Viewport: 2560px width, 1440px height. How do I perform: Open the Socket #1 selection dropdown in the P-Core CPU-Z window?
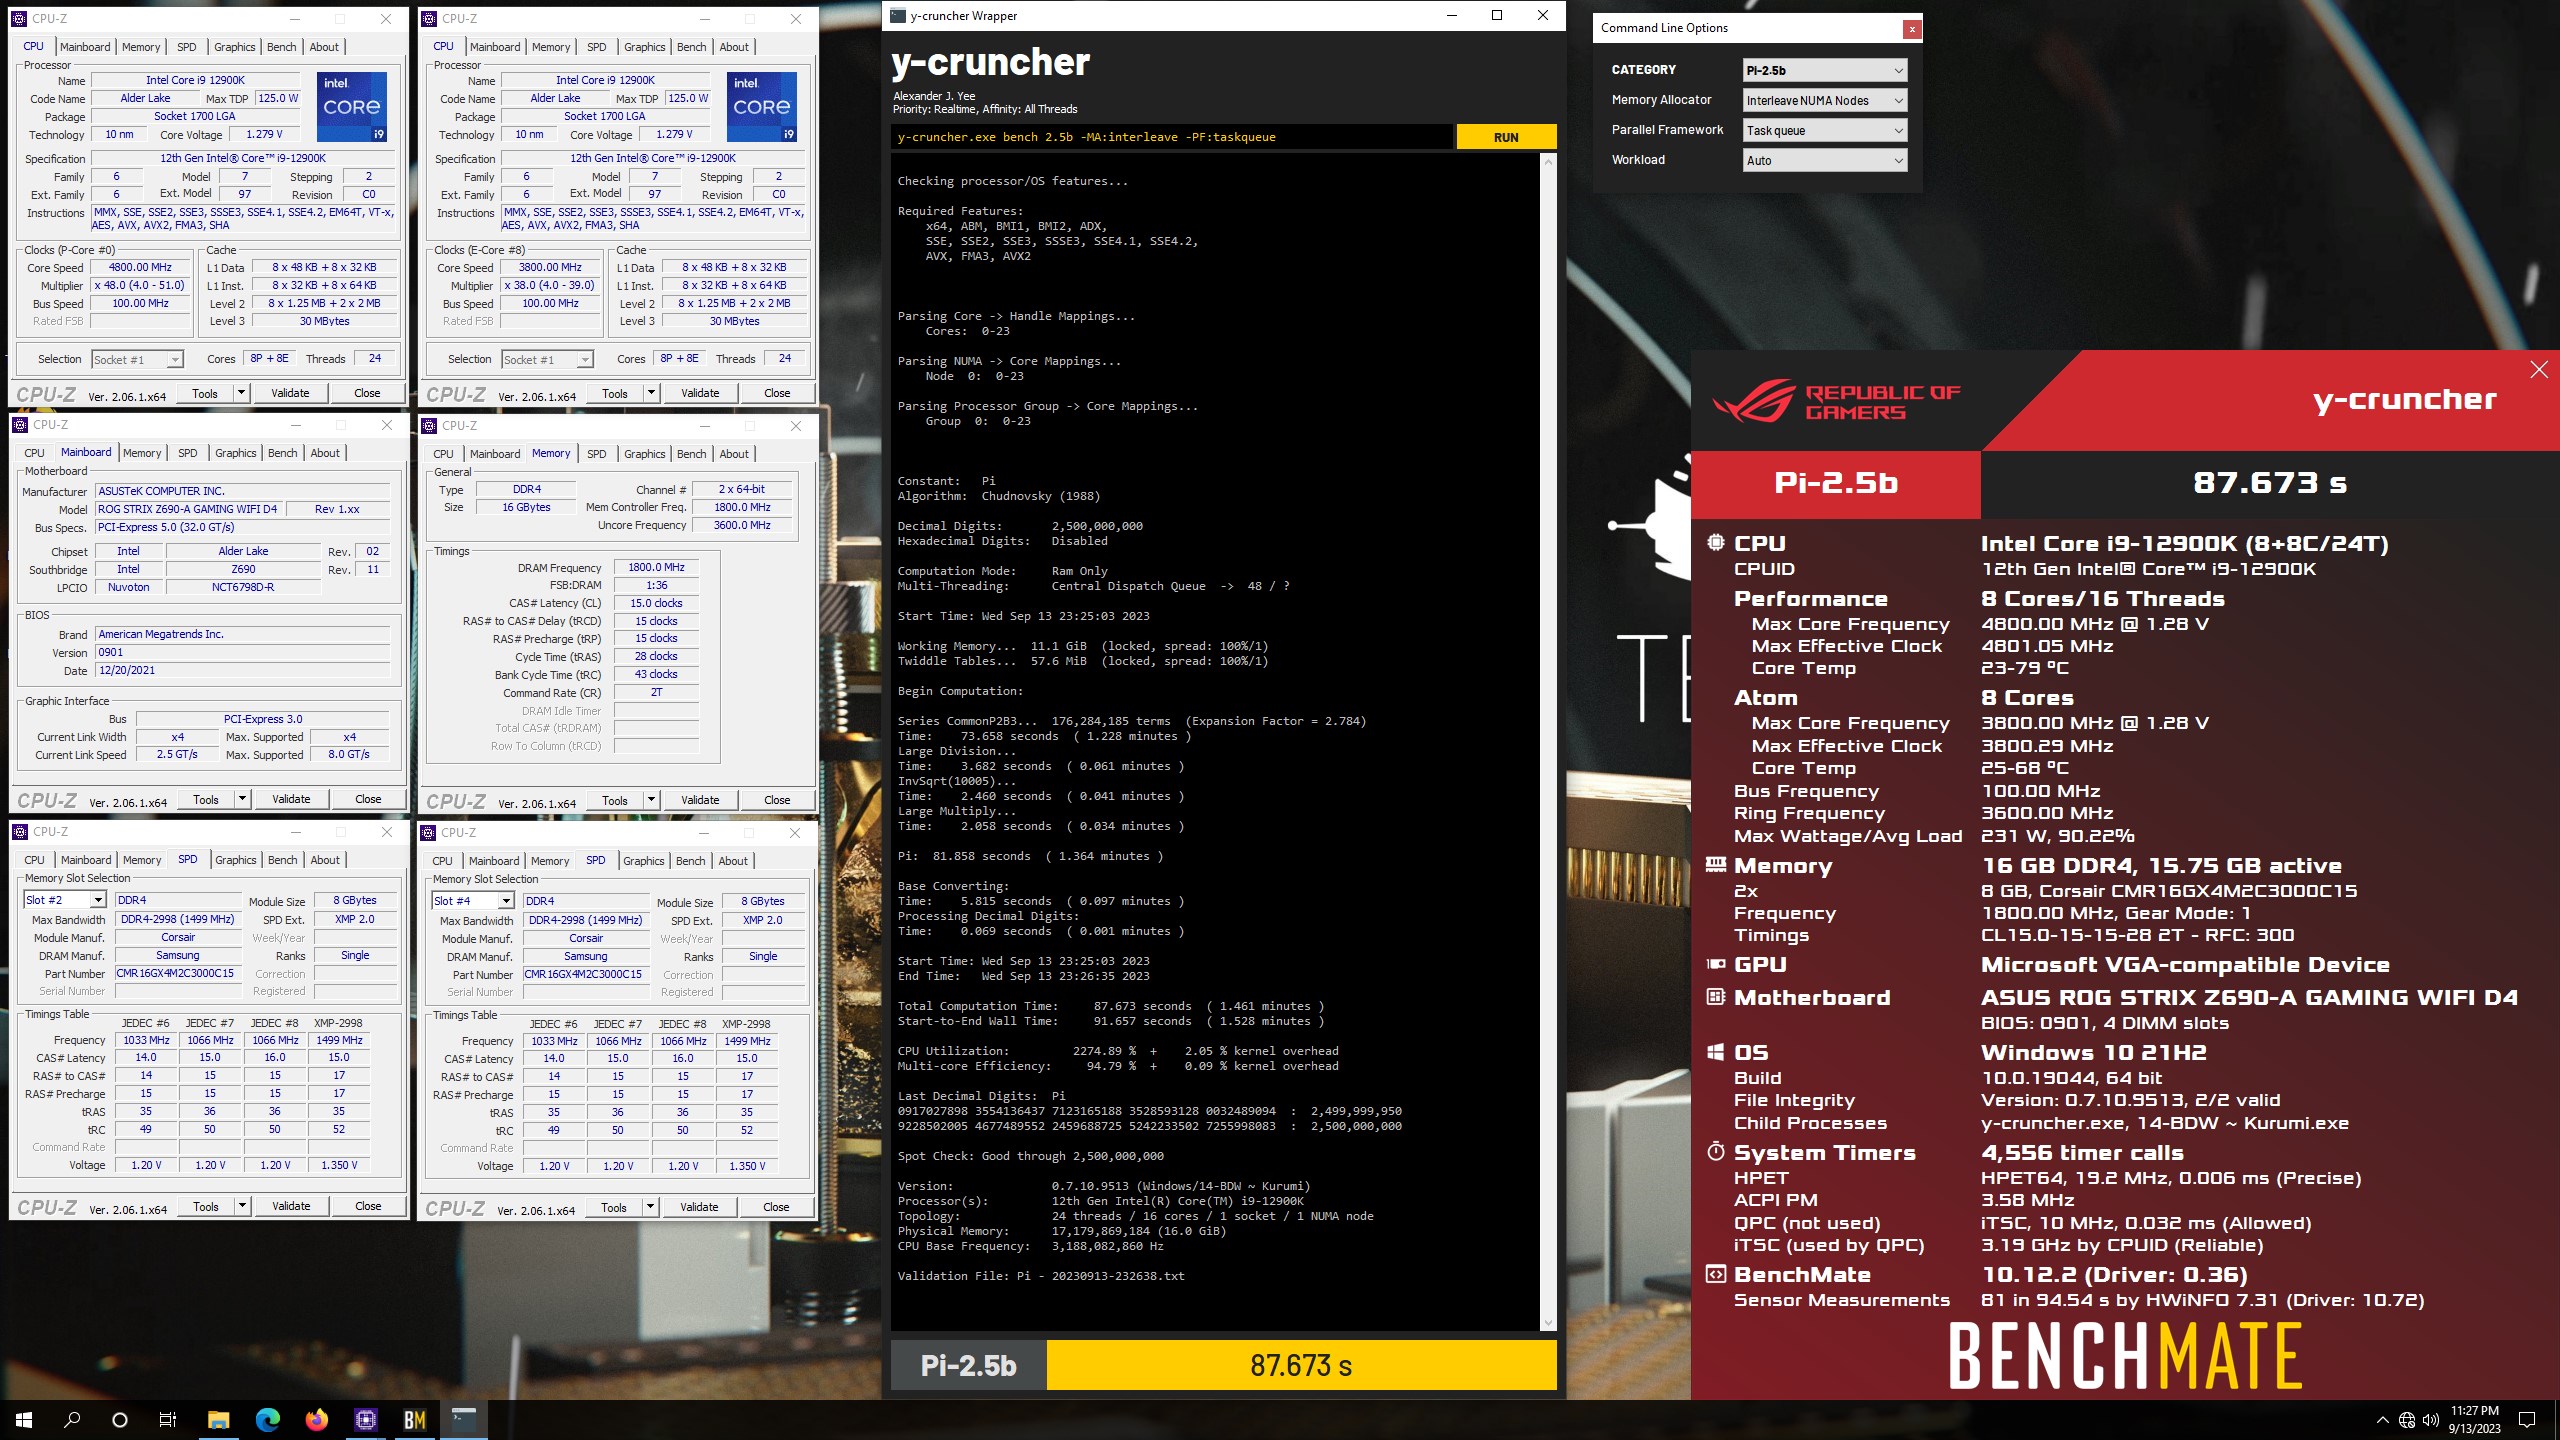click(138, 360)
